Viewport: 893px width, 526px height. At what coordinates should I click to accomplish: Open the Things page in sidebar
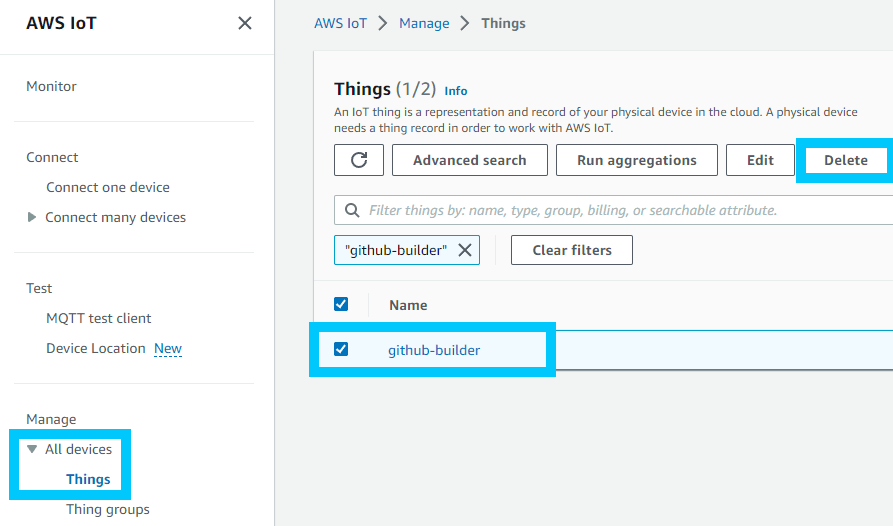[x=88, y=479]
